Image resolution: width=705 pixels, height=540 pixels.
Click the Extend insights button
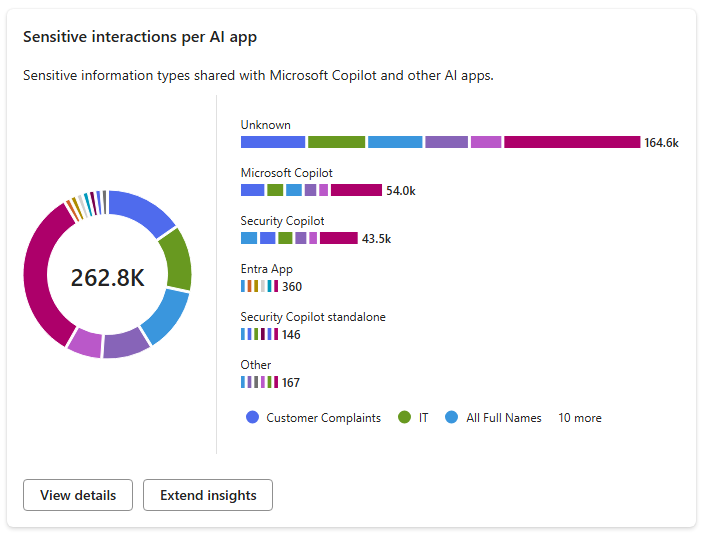(208, 495)
